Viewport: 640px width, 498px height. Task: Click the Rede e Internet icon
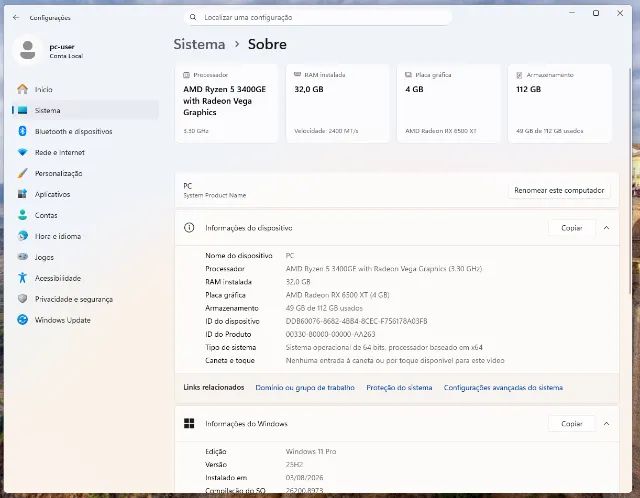pyautogui.click(x=22, y=152)
